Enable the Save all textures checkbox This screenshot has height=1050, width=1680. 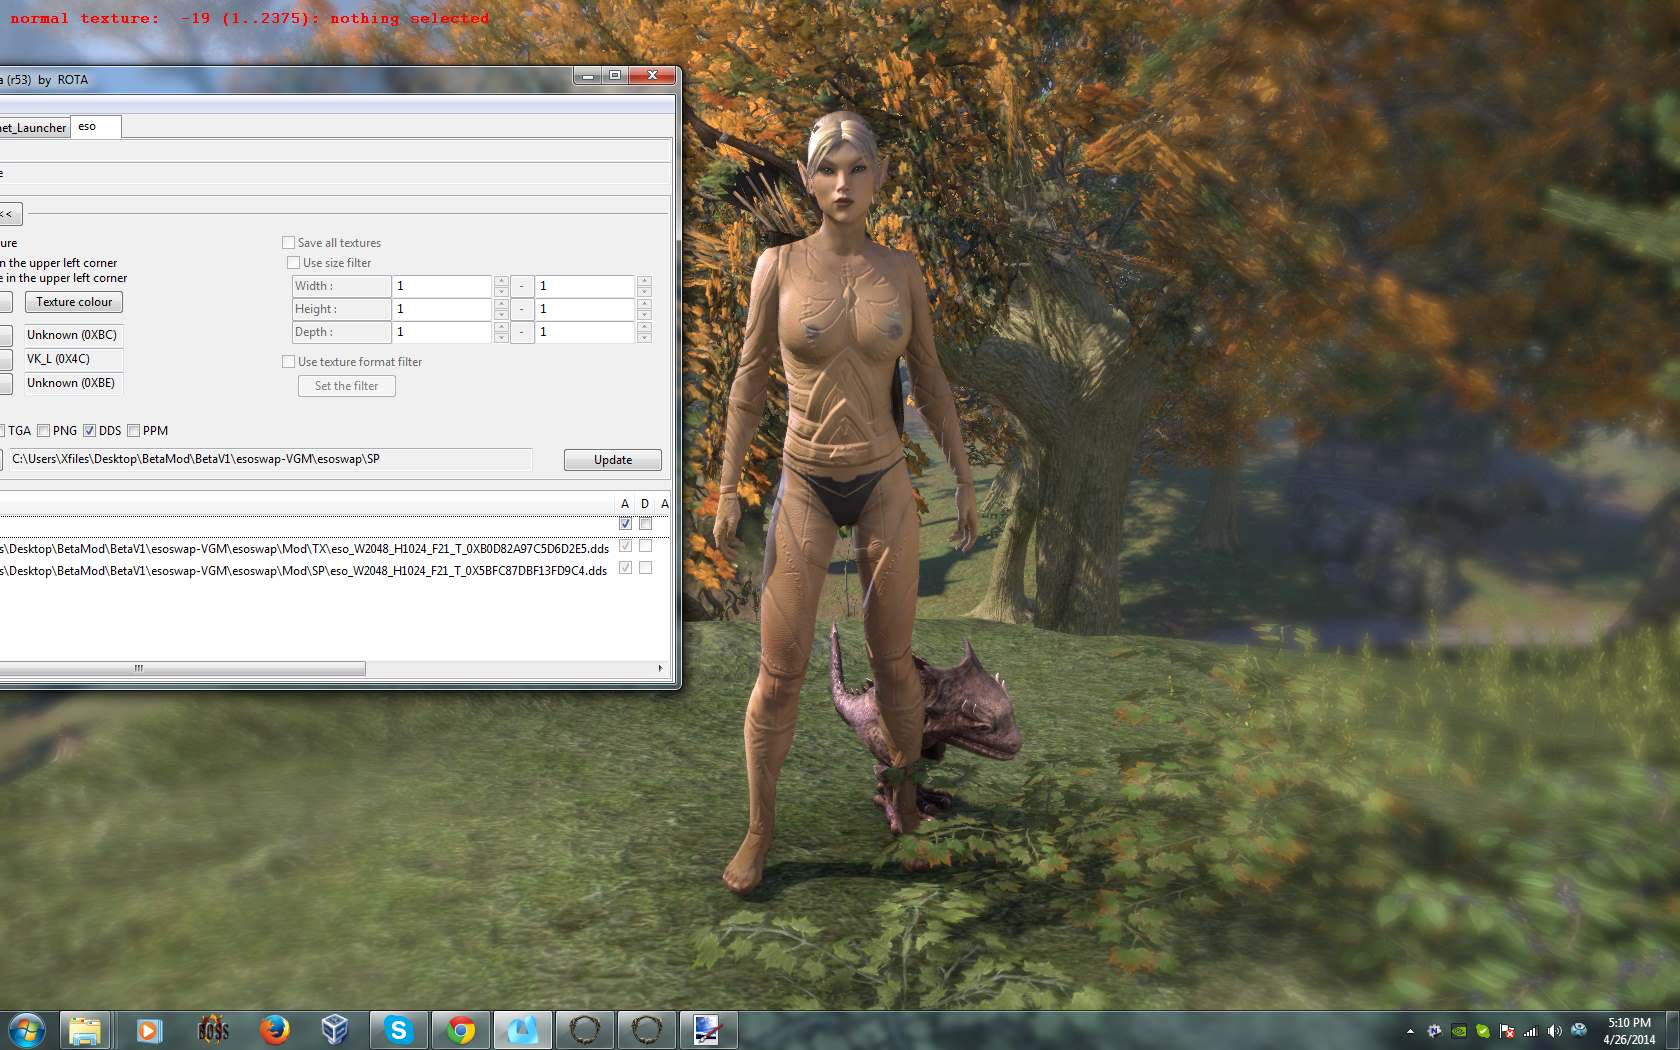click(x=289, y=243)
